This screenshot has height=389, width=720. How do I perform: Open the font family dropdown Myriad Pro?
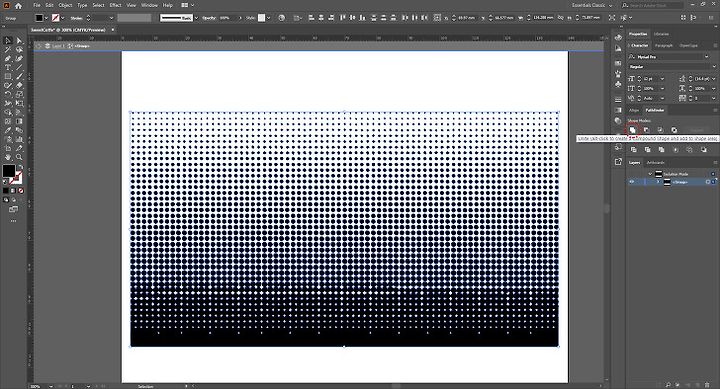pos(706,56)
